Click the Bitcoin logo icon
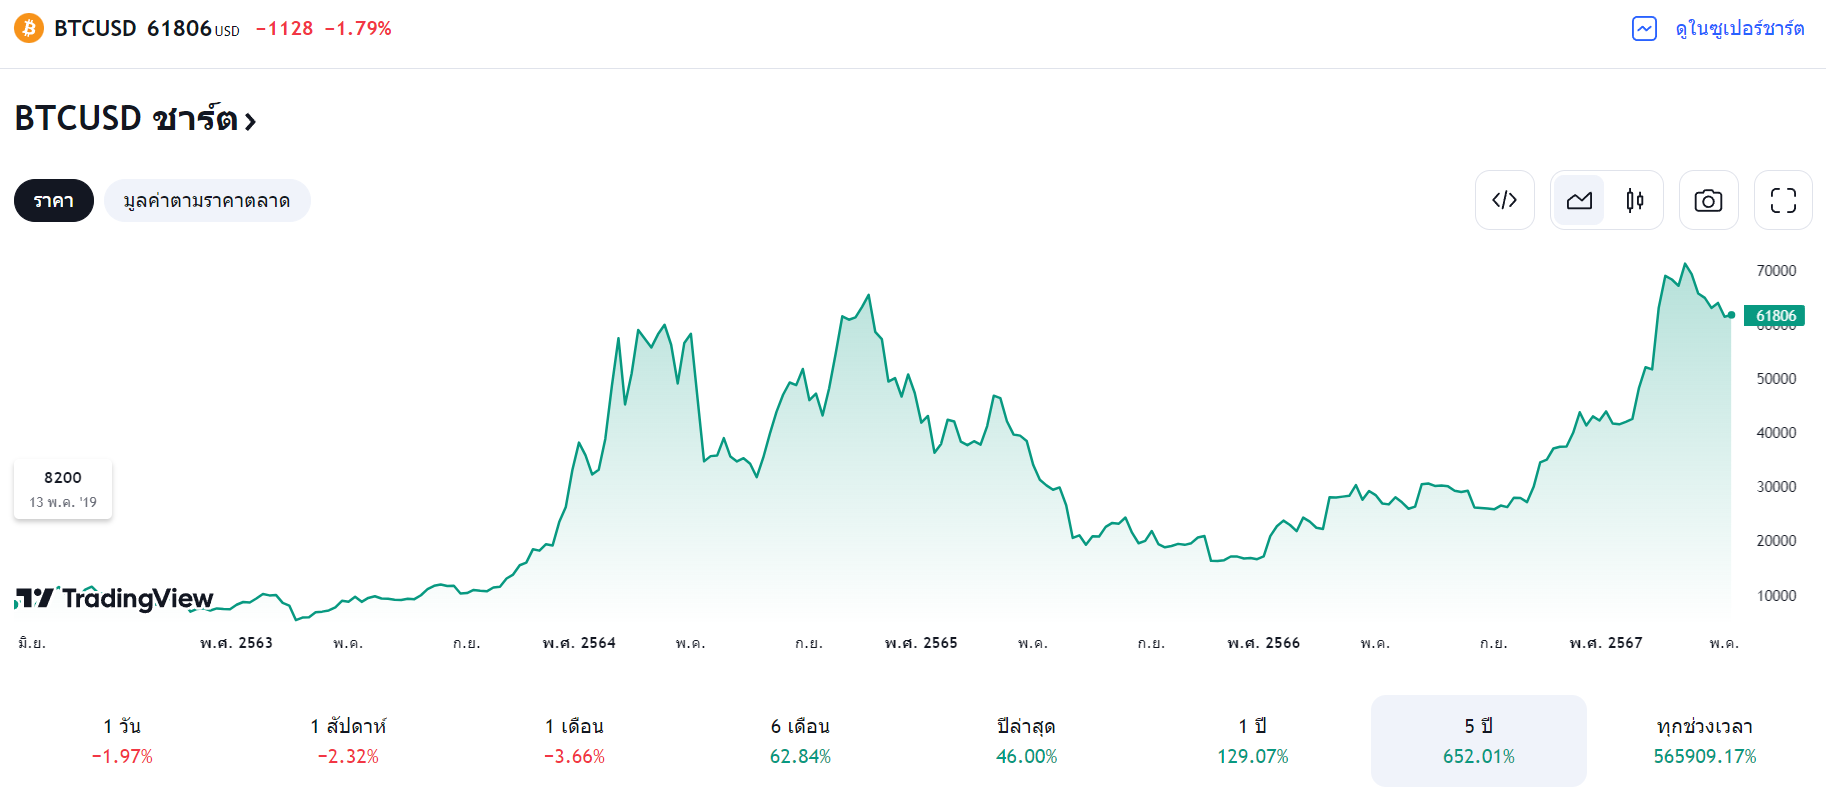Viewport: 1826px width, 792px height. tap(29, 28)
